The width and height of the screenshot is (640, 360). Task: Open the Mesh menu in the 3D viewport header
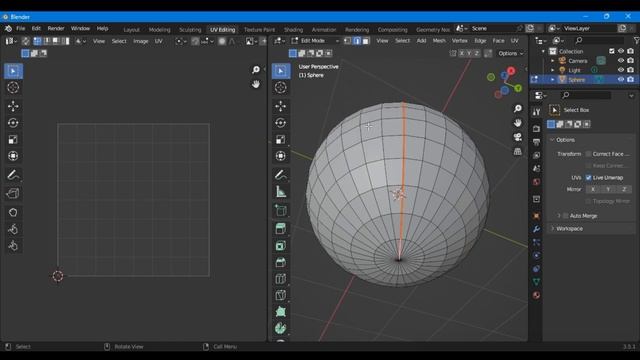click(439, 41)
